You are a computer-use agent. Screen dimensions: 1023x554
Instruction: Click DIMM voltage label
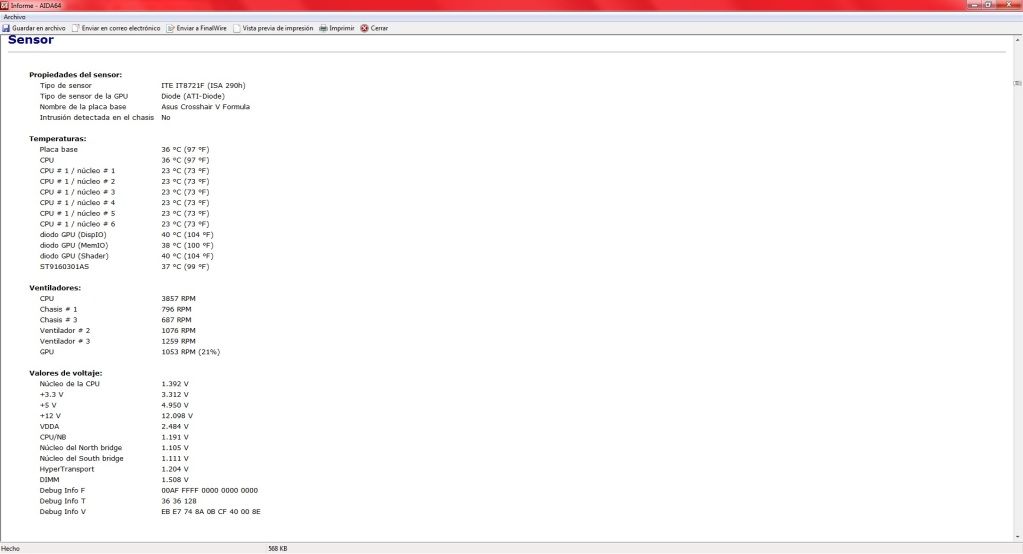tap(49, 480)
